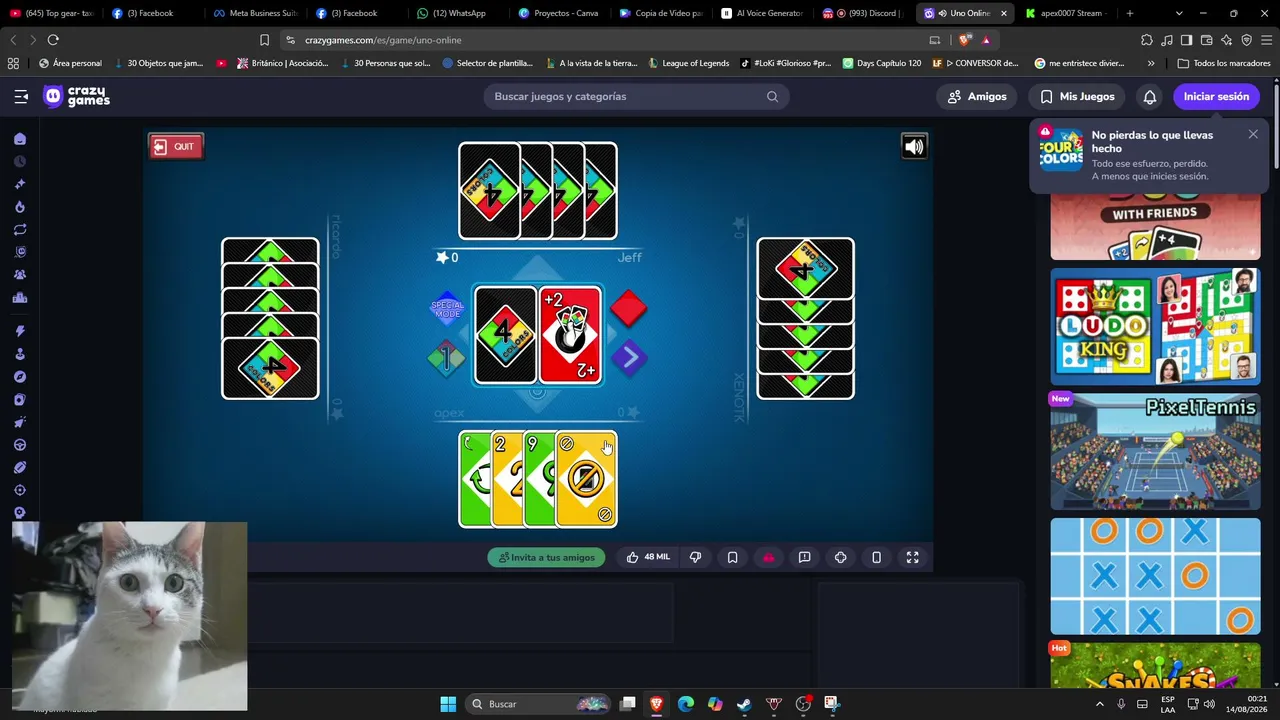Open the Tic Tac Toe game thumbnail
This screenshot has width=1280, height=720.
tap(1155, 576)
